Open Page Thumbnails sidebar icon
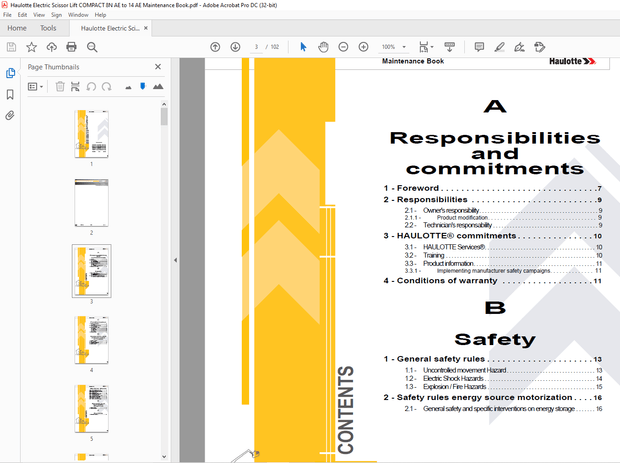Screen dimensions: 620x463 [x=10, y=73]
